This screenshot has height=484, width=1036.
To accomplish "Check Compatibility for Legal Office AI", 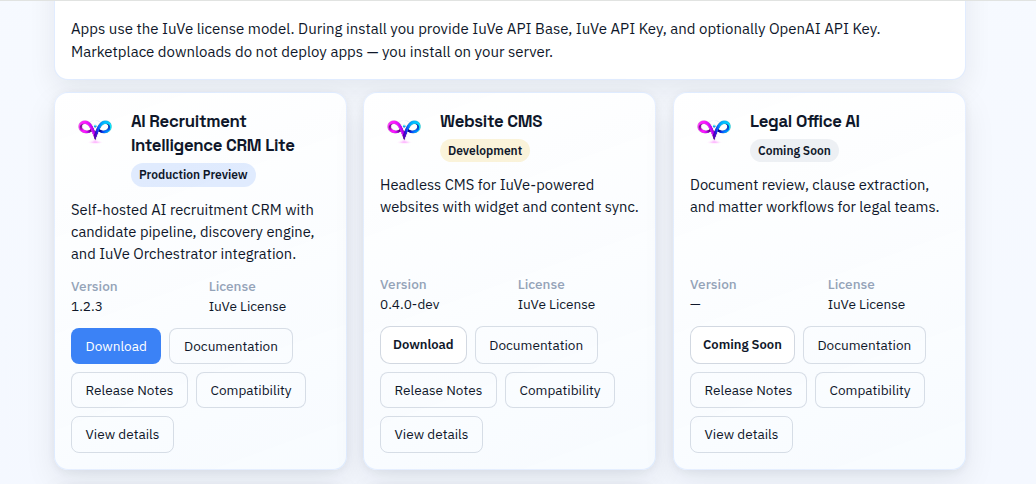I will (870, 390).
